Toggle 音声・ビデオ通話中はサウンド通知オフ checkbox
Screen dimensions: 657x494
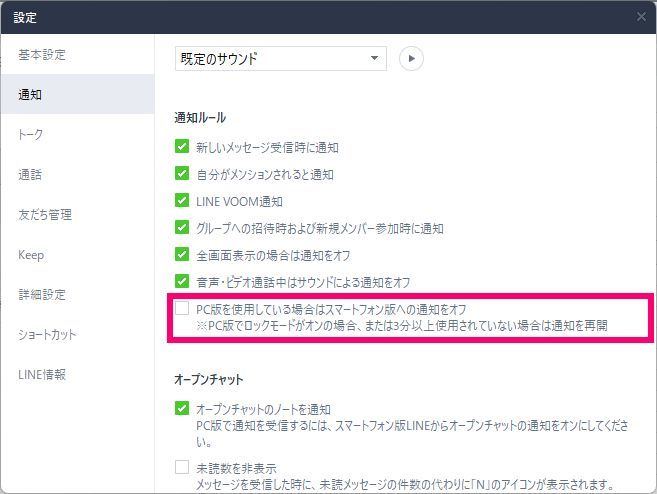tap(182, 281)
